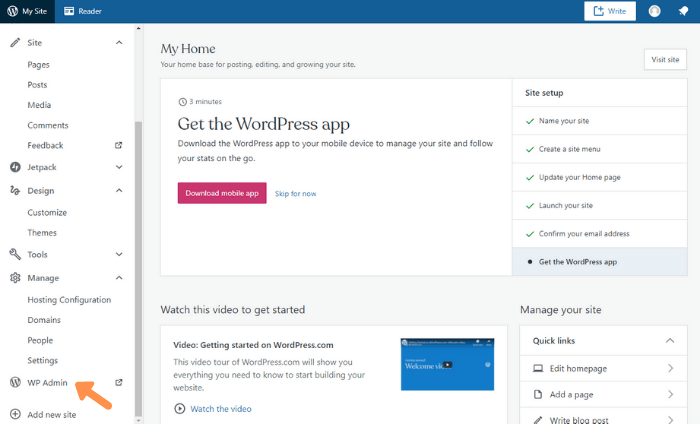Viewport: 700px width, 429px height.
Task: Collapse the Site menu section
Action: 119,42
